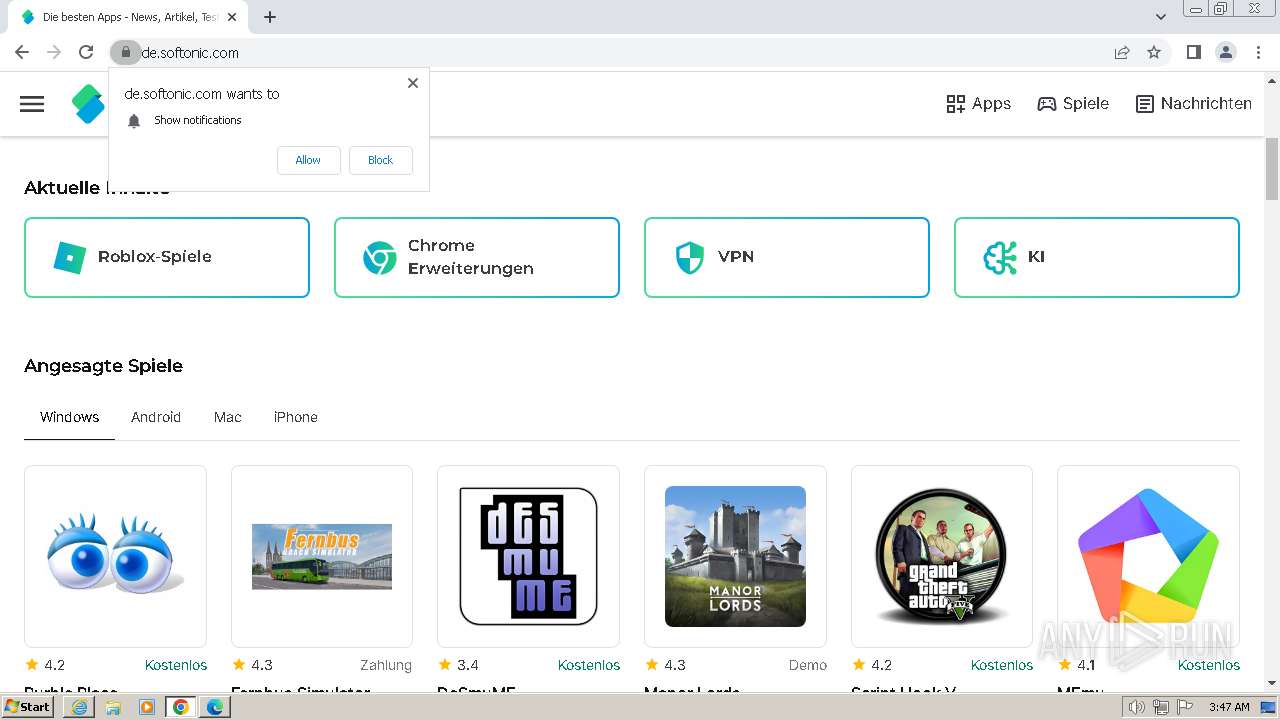The image size is (1280, 720).
Task: Share this page icon in address bar
Action: [x=1122, y=52]
